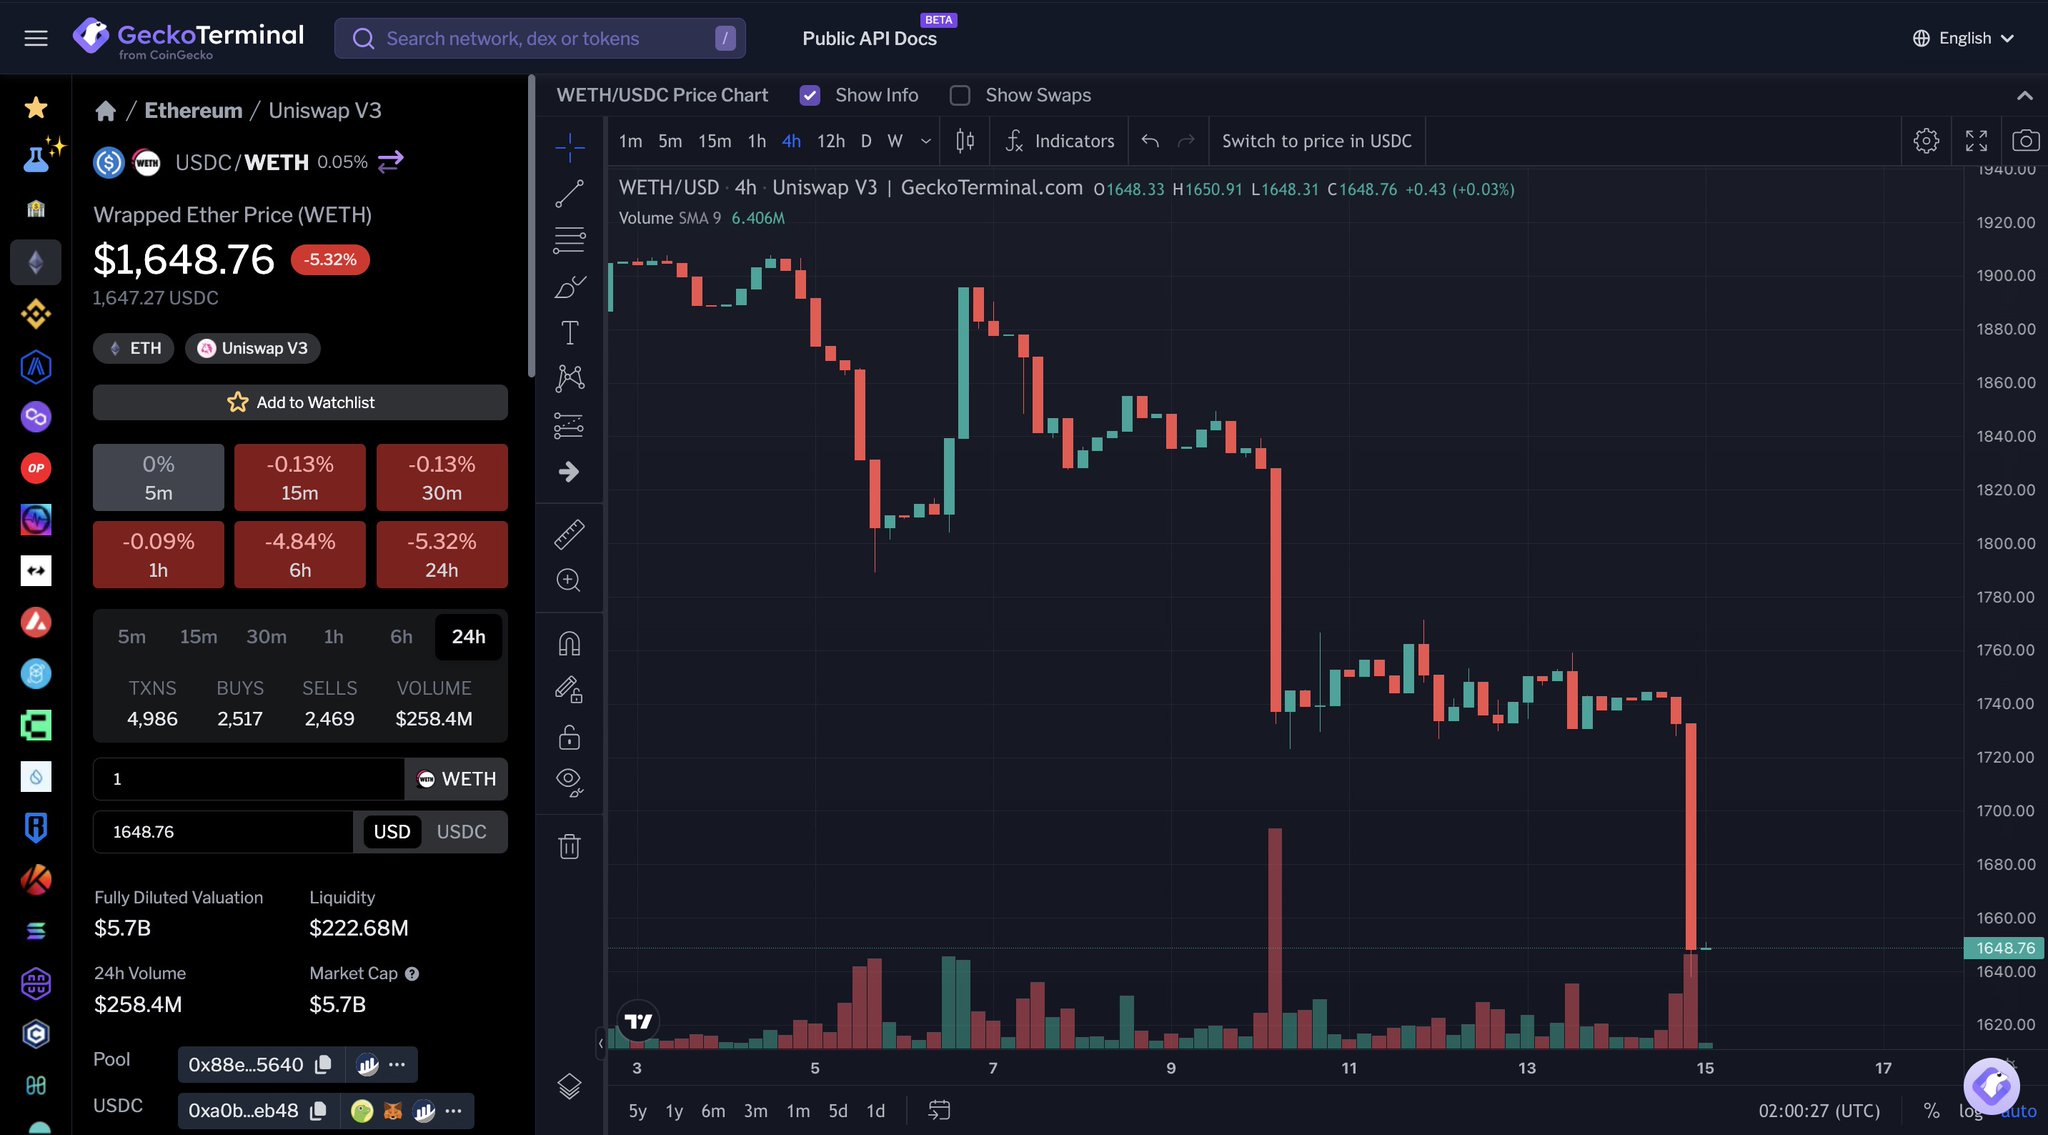2048x1135 pixels.
Task: Set chart range to 1d
Action: point(875,1110)
